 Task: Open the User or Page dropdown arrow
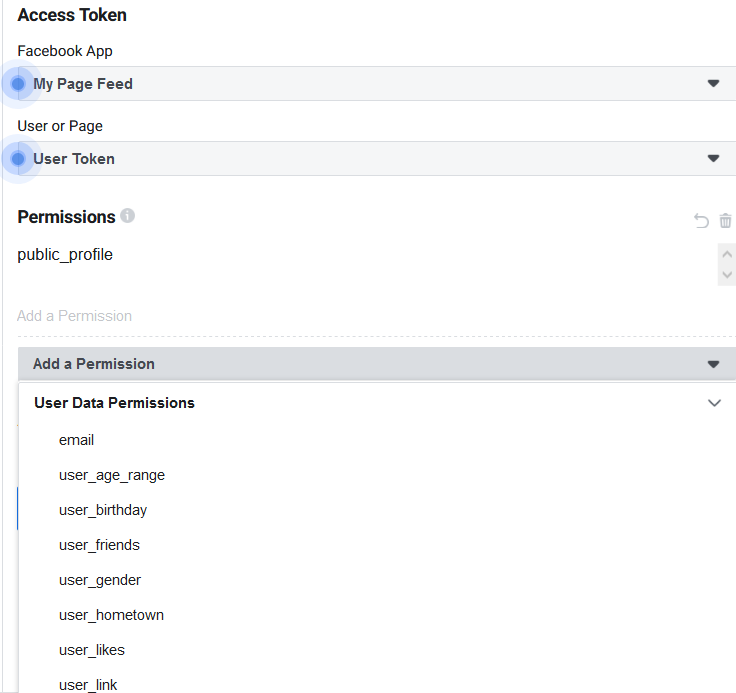click(x=713, y=159)
